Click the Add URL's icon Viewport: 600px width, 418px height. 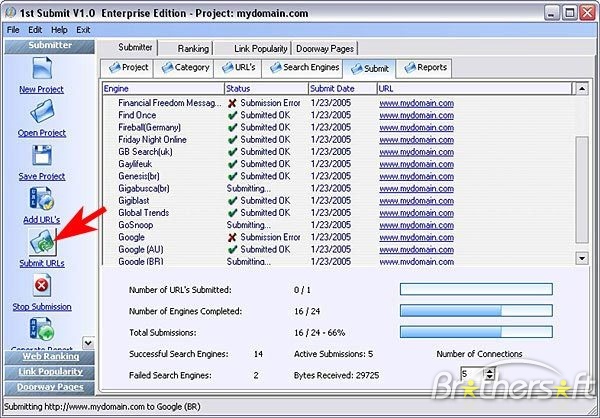(x=42, y=198)
